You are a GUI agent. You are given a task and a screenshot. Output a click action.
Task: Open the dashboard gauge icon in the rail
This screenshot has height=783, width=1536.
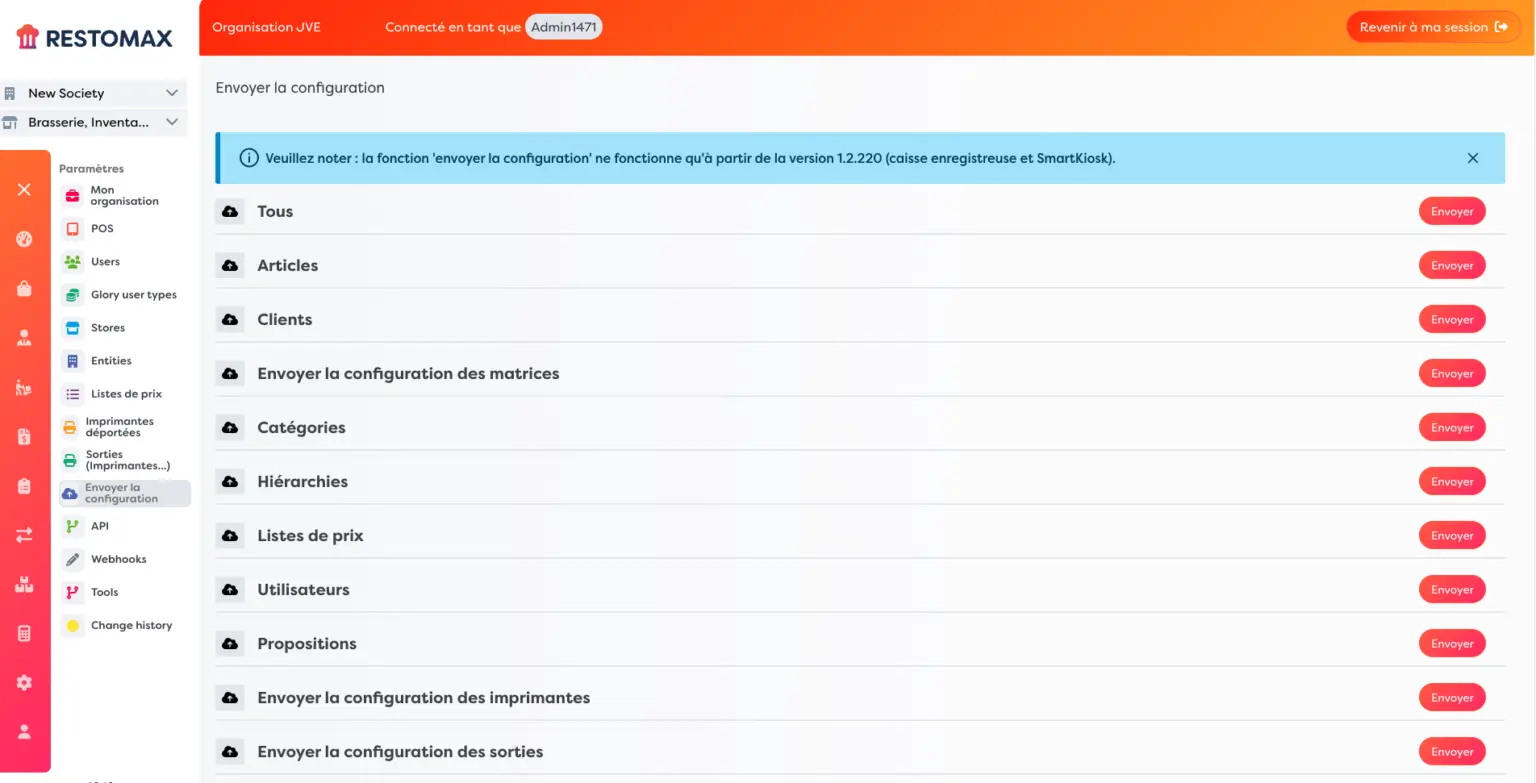pos(24,239)
